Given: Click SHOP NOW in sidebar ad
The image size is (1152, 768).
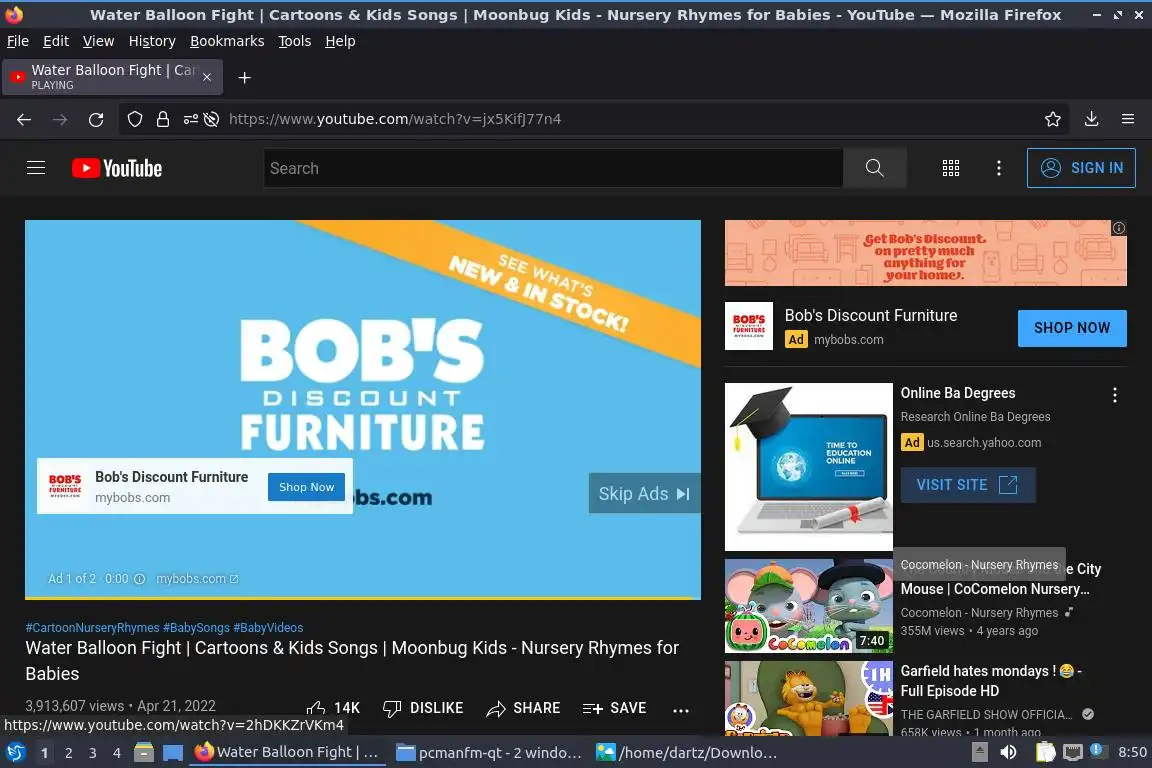Looking at the screenshot, I should point(1072,328).
